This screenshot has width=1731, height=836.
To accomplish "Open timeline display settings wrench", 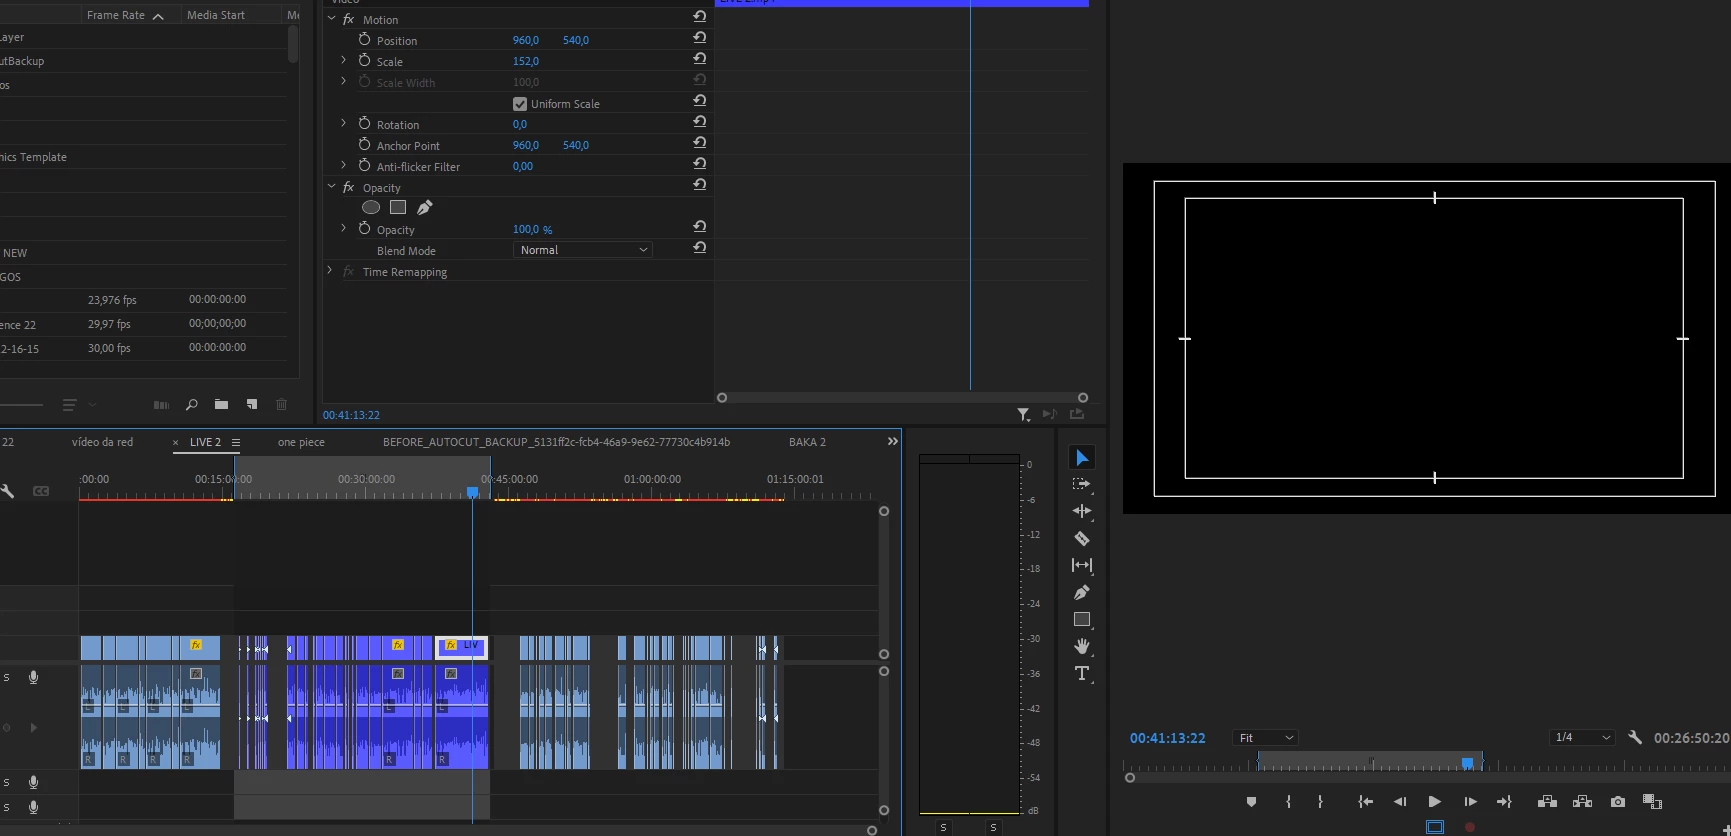I will [x=7, y=491].
